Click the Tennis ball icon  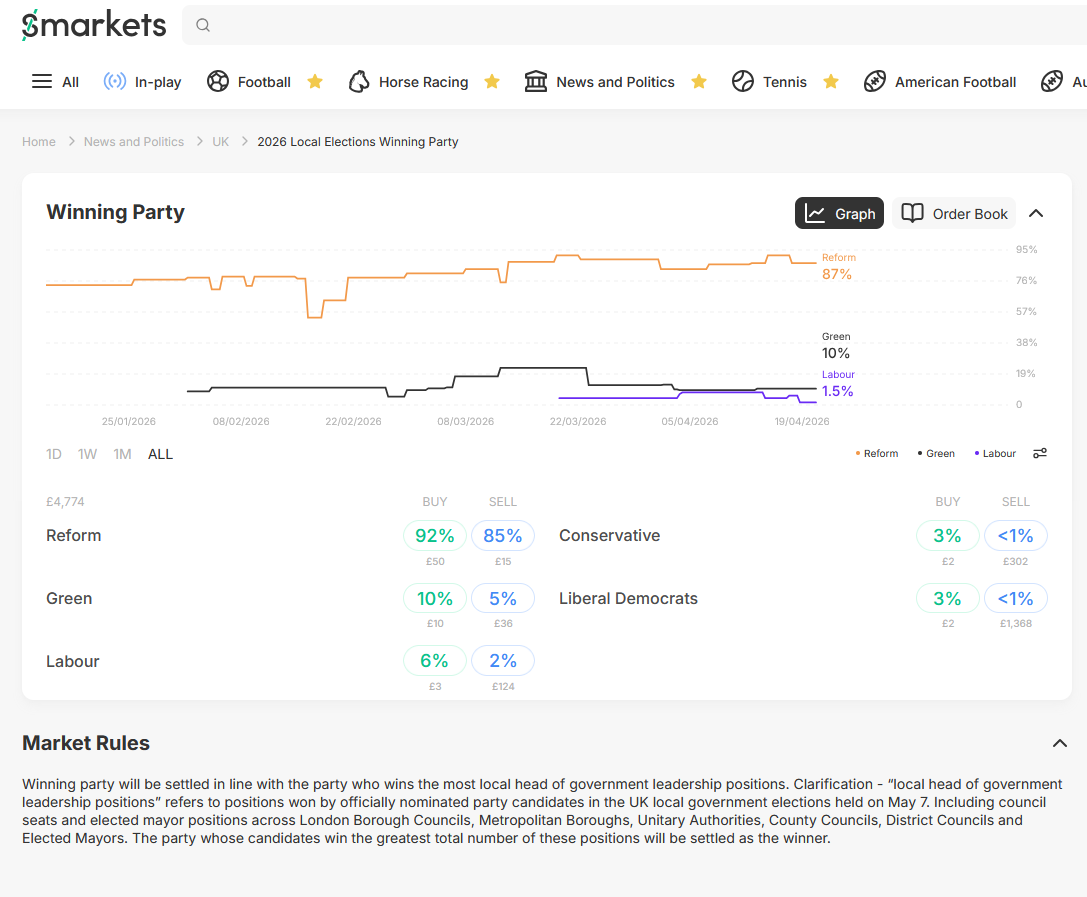[743, 82]
